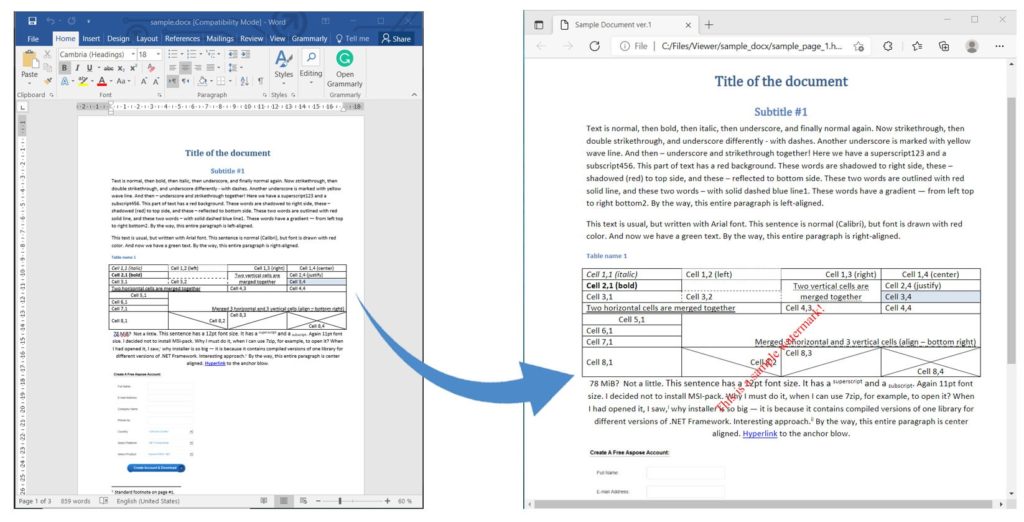The image size is (1024, 522).
Task: Click the browser profile avatar
Action: click(972, 46)
